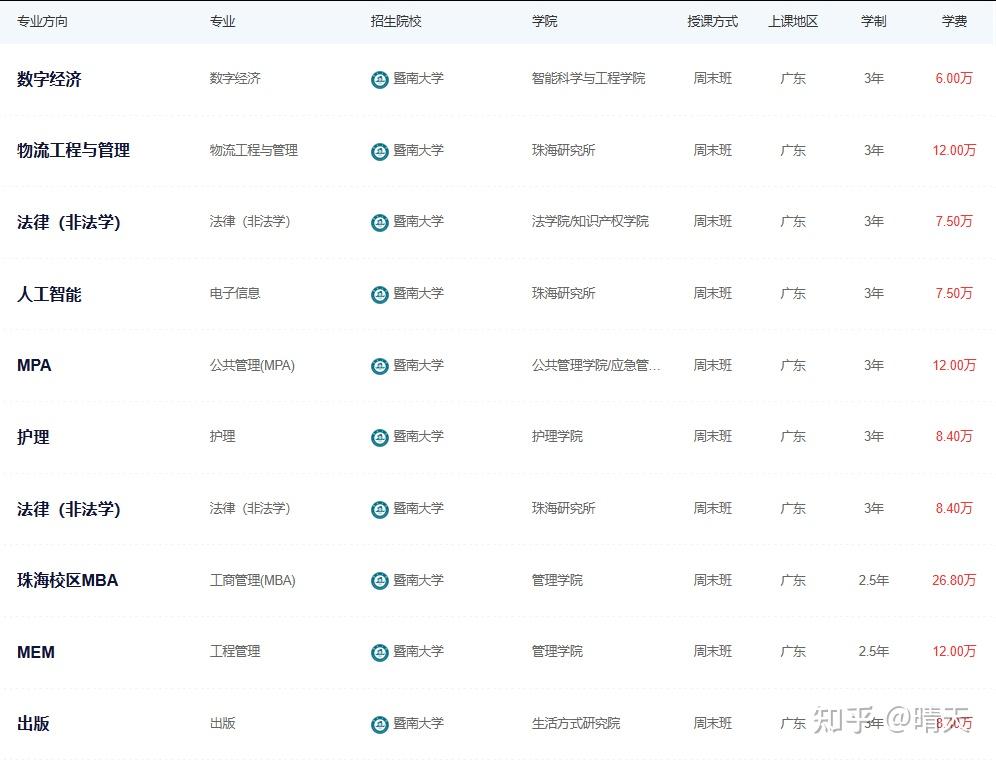Select the 26.80万 tuition value
The image size is (996, 760).
click(954, 580)
